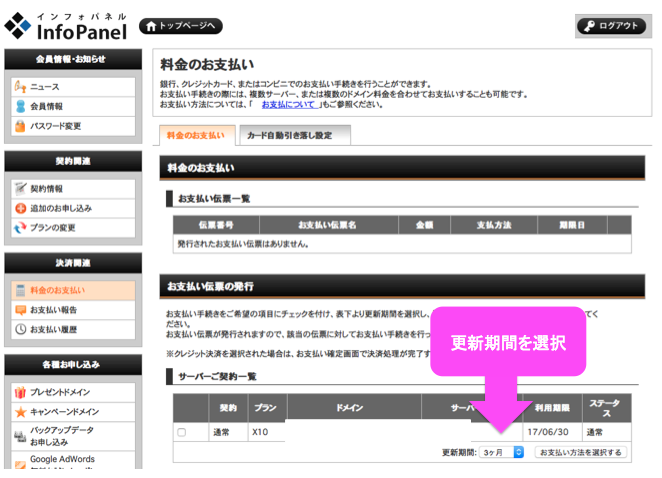Click the お支払い伝票名 column header

(328, 225)
